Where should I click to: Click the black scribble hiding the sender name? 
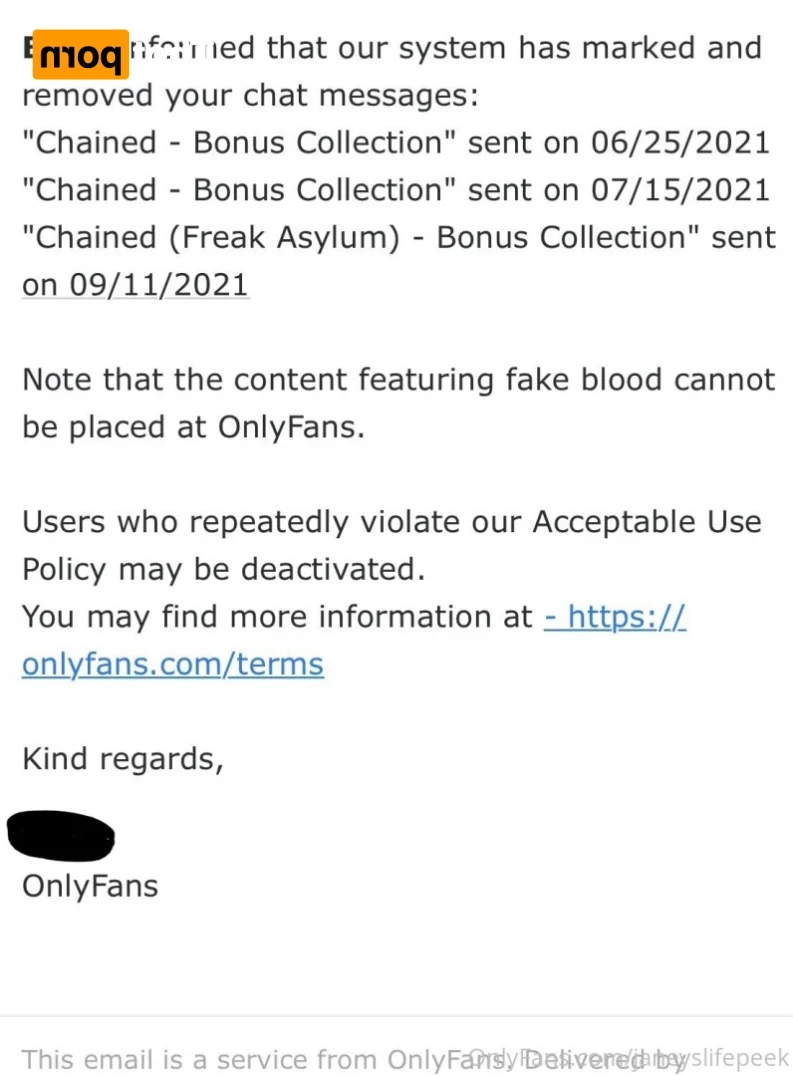[x=60, y=835]
